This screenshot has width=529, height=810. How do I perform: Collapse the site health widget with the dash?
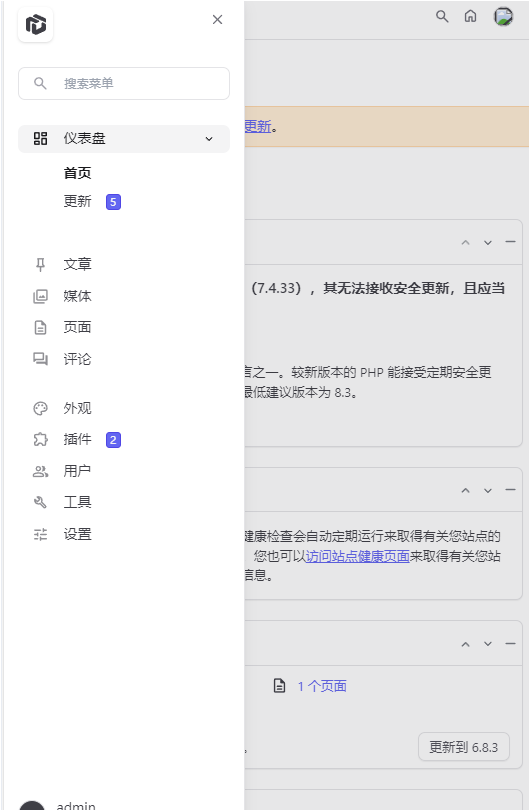tap(510, 490)
